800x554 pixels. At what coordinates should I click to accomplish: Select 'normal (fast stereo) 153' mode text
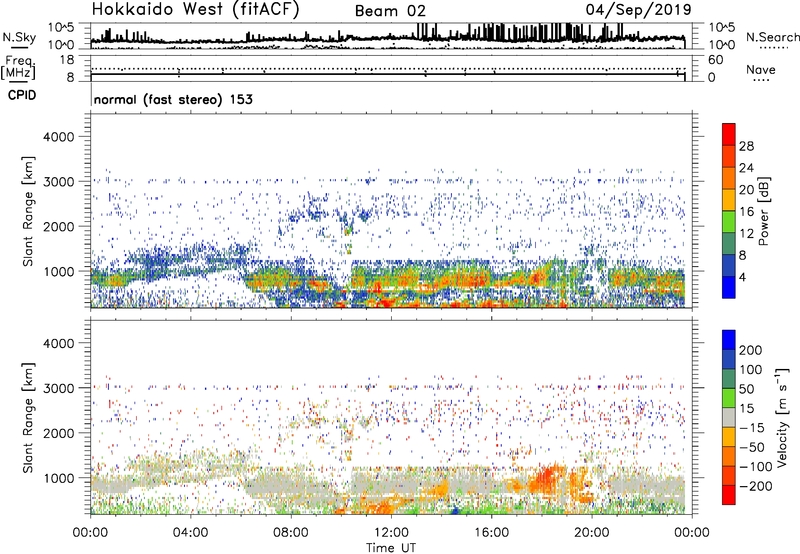(x=173, y=99)
